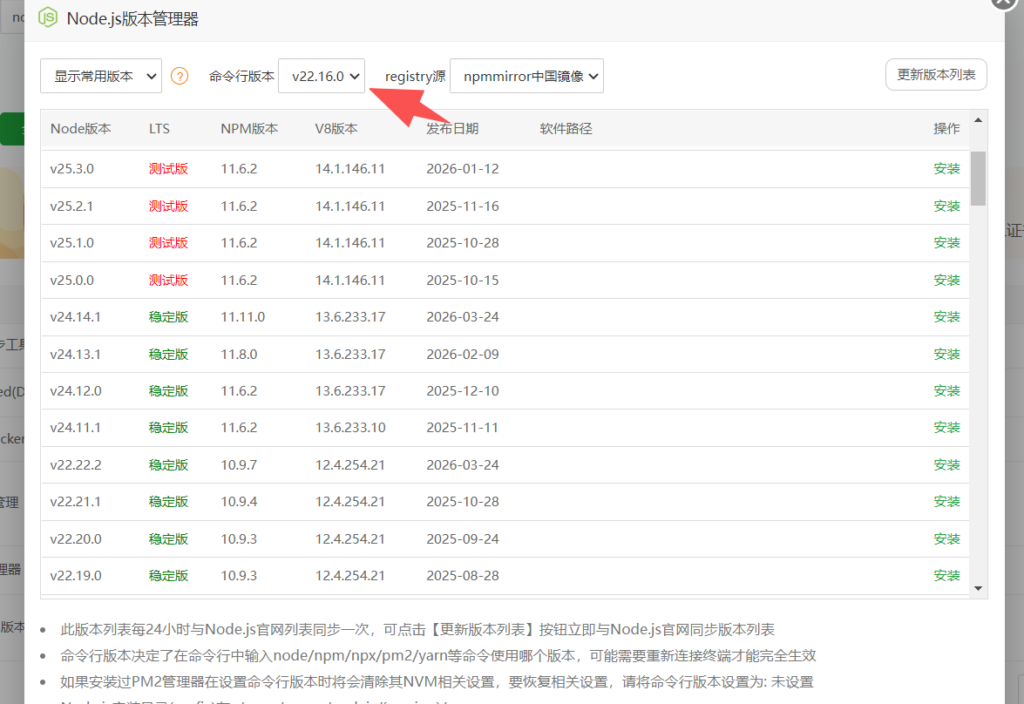
Task: Click the 测试版 label on v25.2.1 row
Action: click(170, 205)
